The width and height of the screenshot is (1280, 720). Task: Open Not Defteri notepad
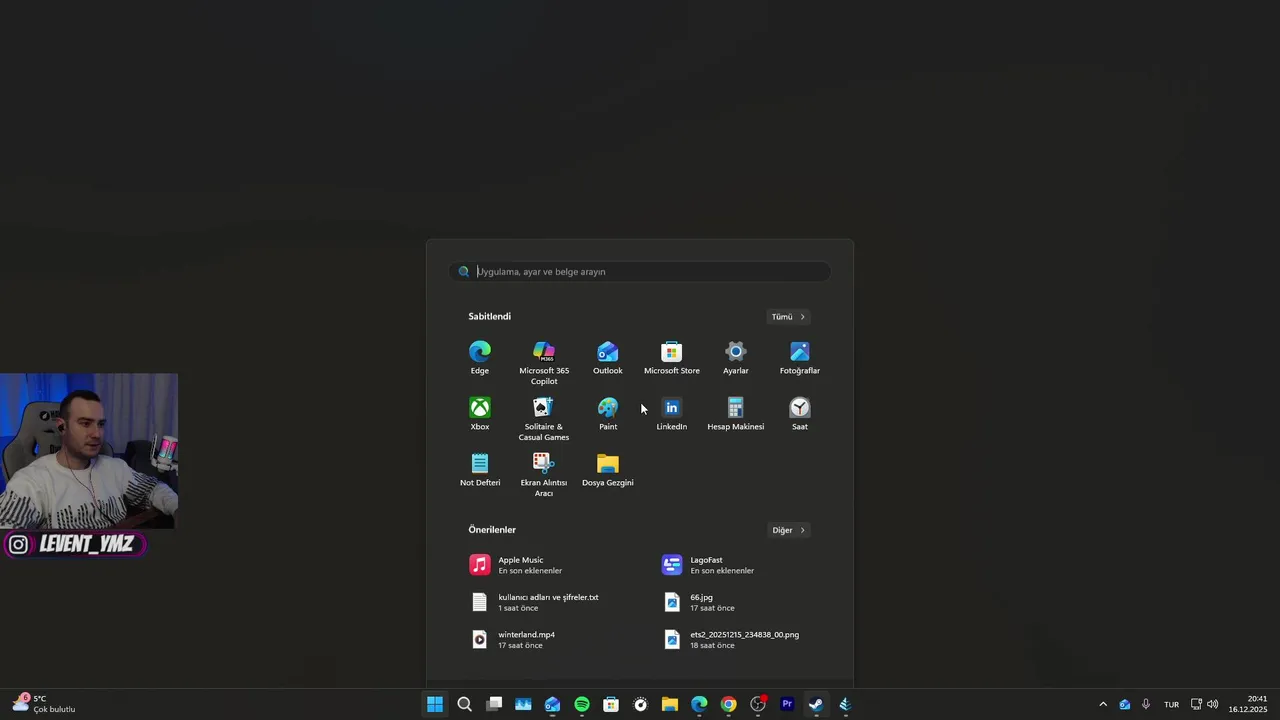tap(480, 470)
